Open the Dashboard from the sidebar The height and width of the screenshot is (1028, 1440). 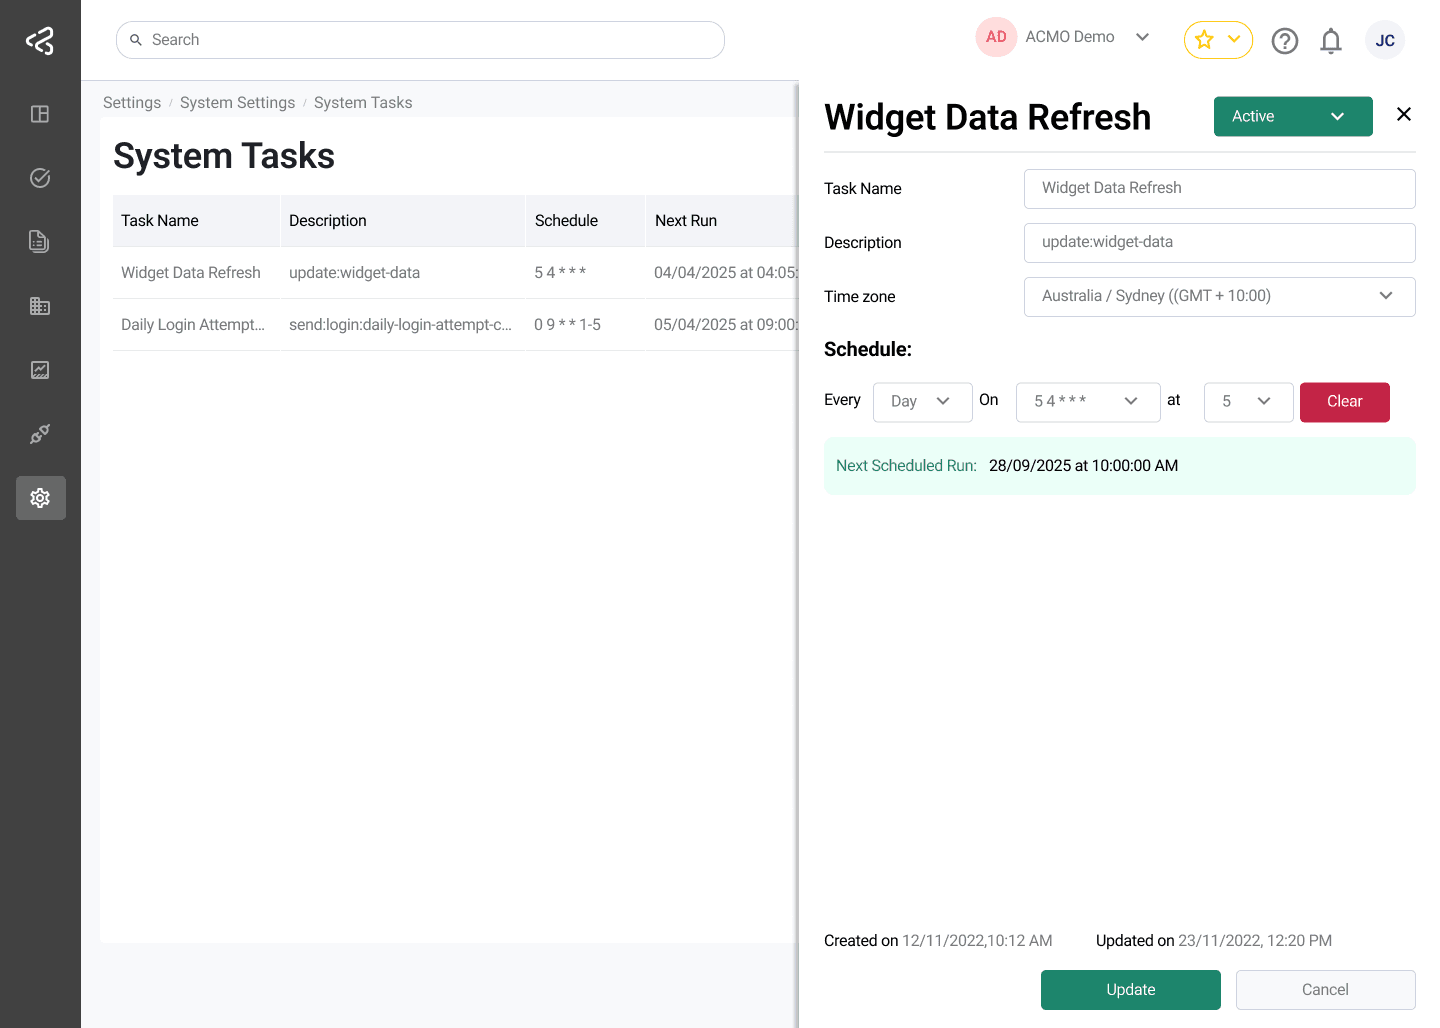pos(40,114)
